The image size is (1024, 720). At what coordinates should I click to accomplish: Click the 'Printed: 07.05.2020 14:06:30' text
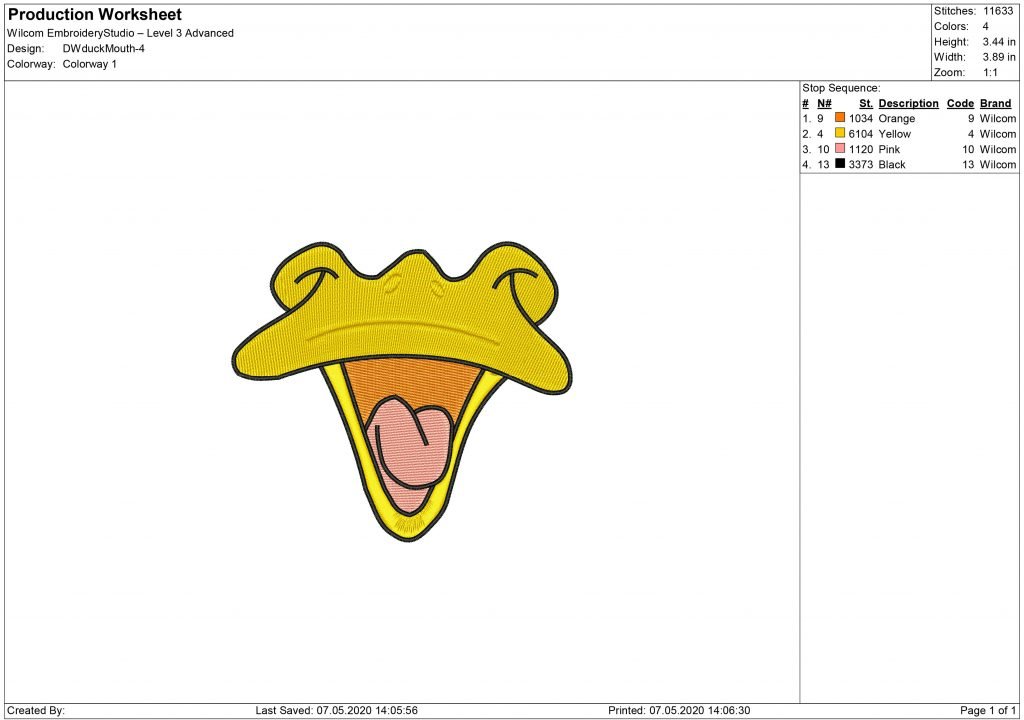coord(679,710)
